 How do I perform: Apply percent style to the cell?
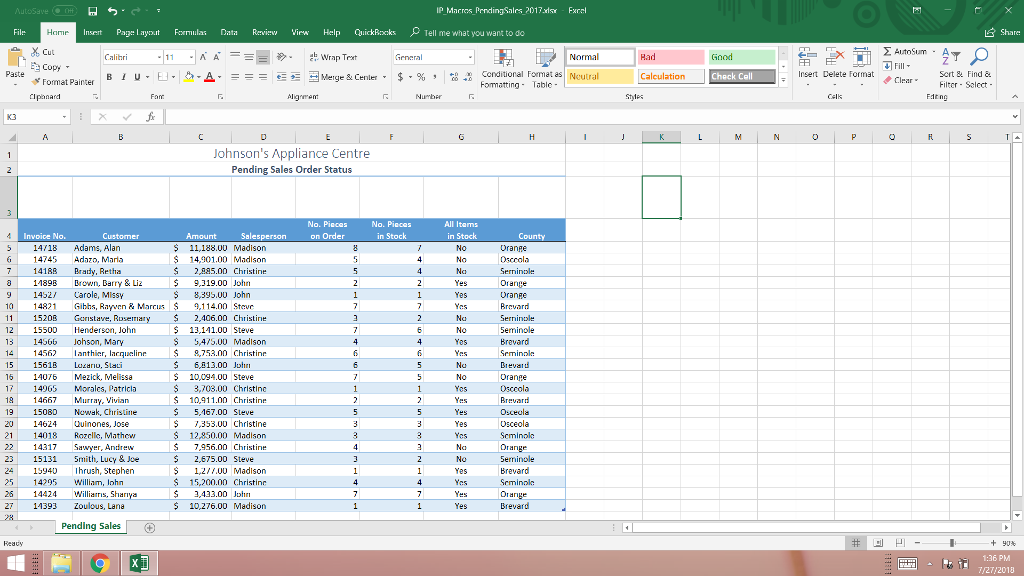pos(421,77)
